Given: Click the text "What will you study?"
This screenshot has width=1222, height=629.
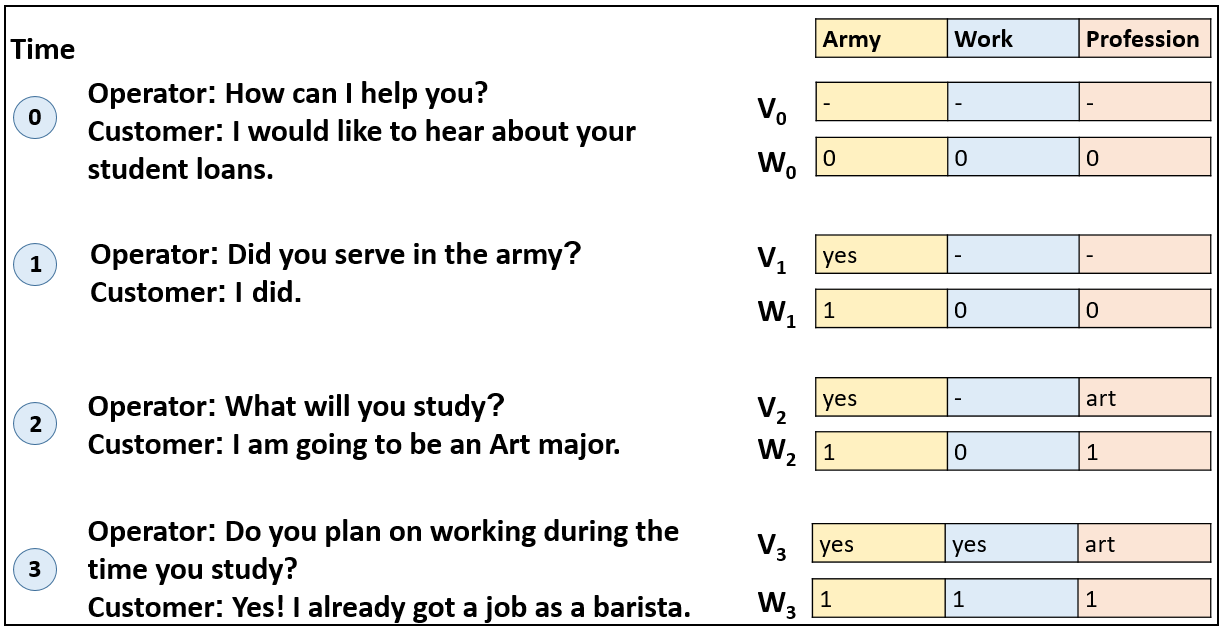Looking at the screenshot, I should coord(365,407).
